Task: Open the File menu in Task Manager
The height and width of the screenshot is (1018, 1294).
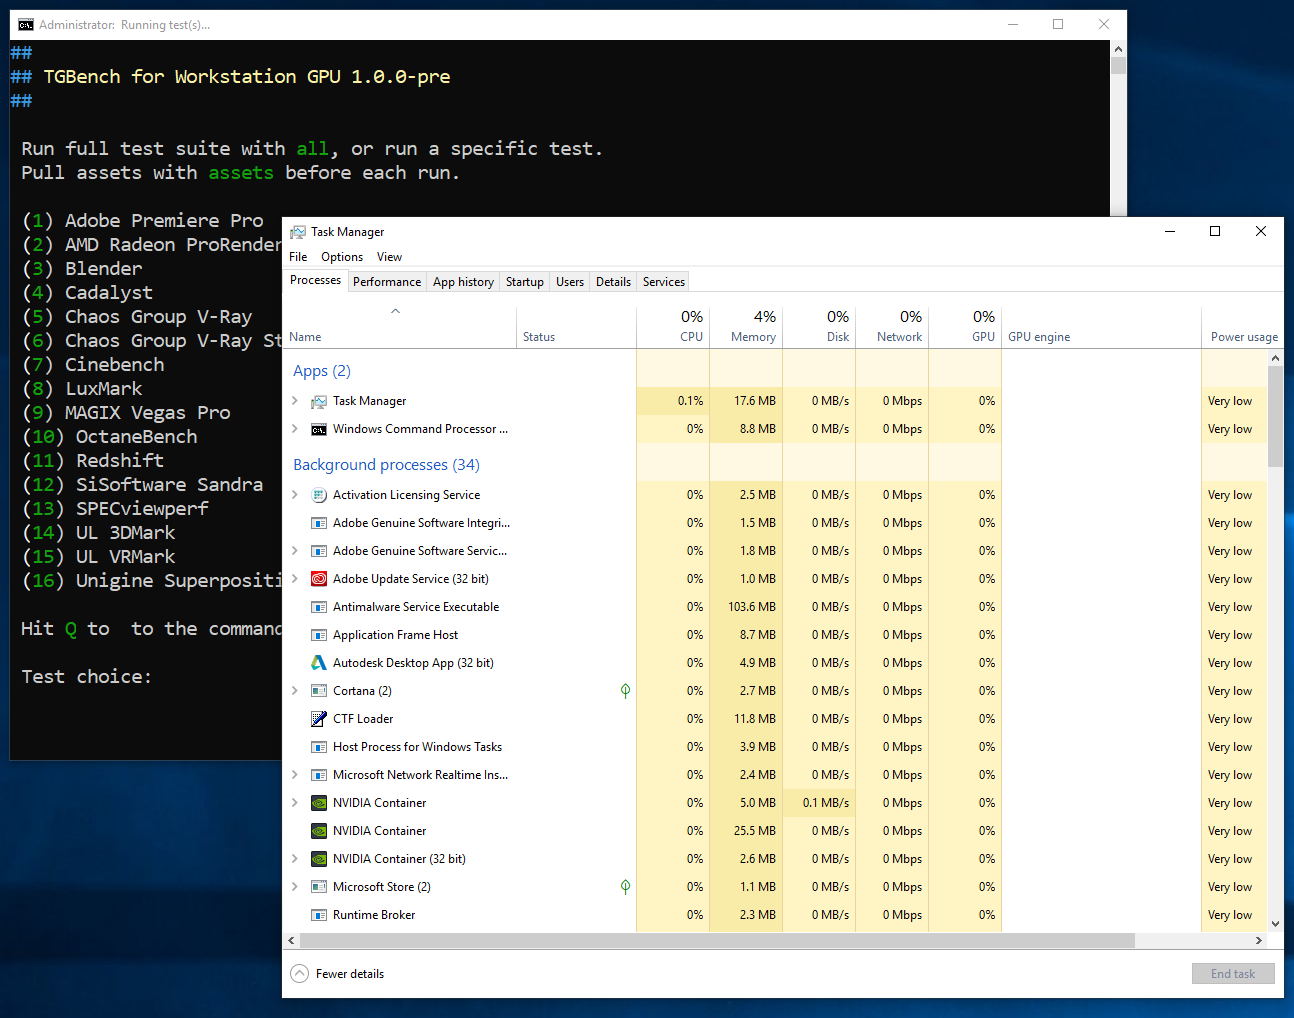Action: click(298, 257)
